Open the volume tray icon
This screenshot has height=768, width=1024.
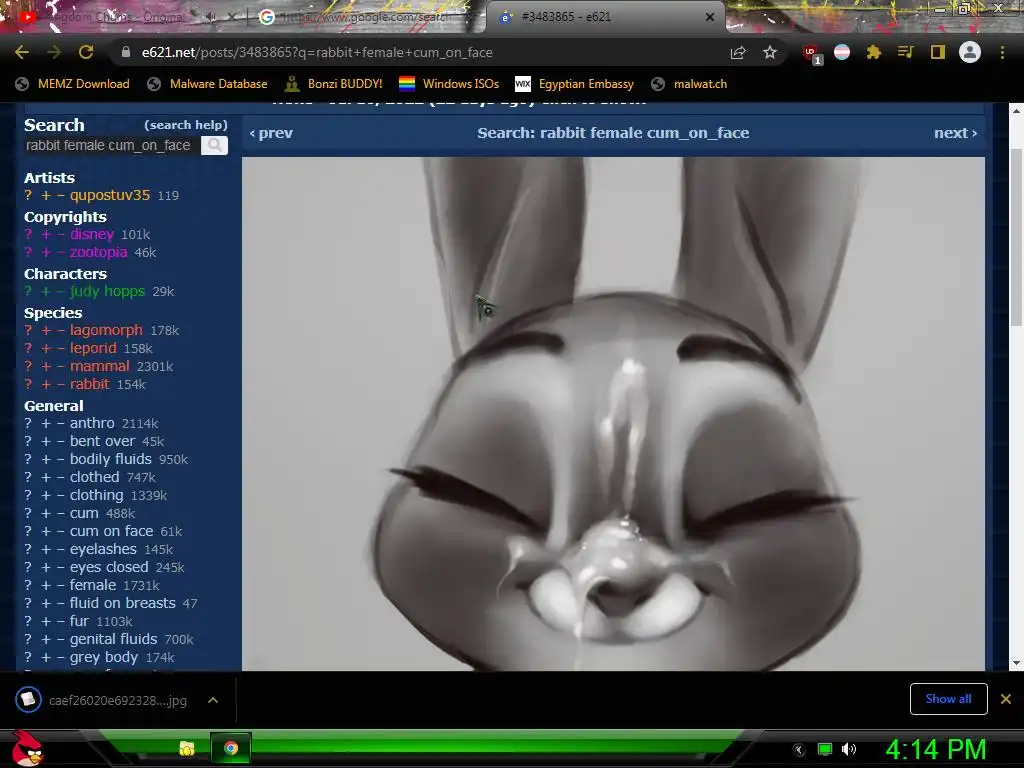tap(848, 749)
